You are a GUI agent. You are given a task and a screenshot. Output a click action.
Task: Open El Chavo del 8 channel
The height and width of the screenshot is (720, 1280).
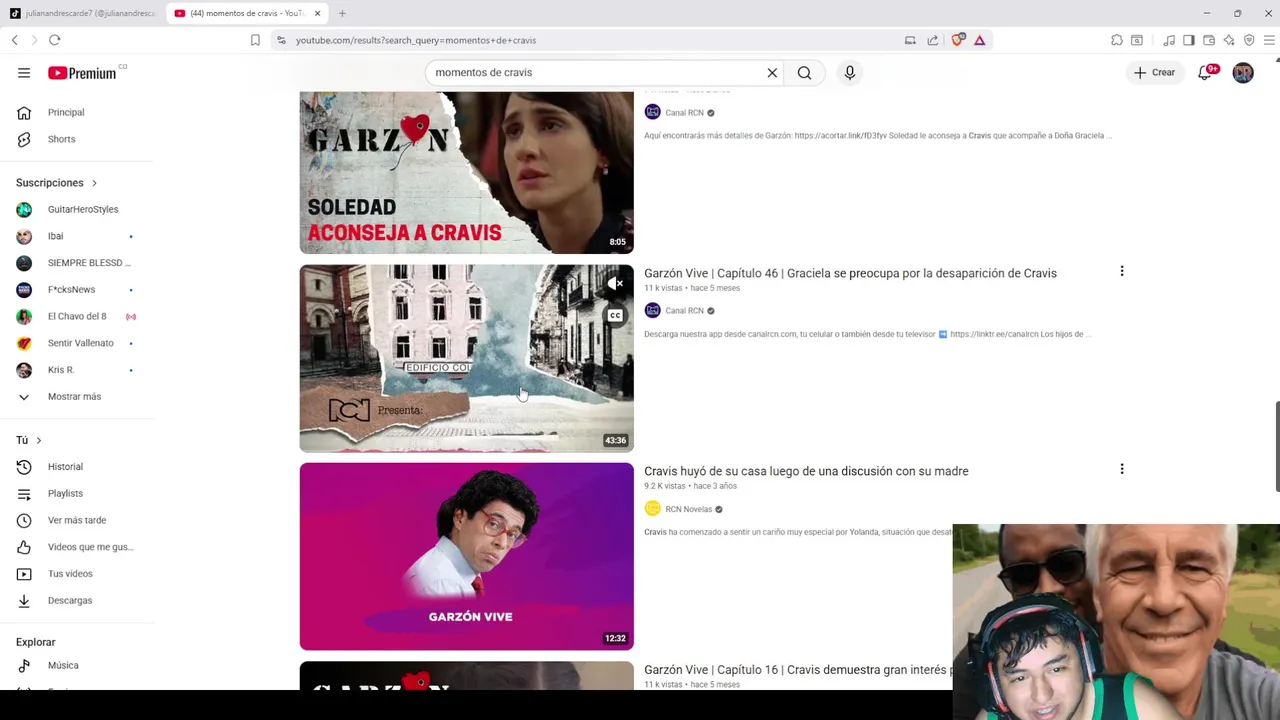click(x=76, y=316)
